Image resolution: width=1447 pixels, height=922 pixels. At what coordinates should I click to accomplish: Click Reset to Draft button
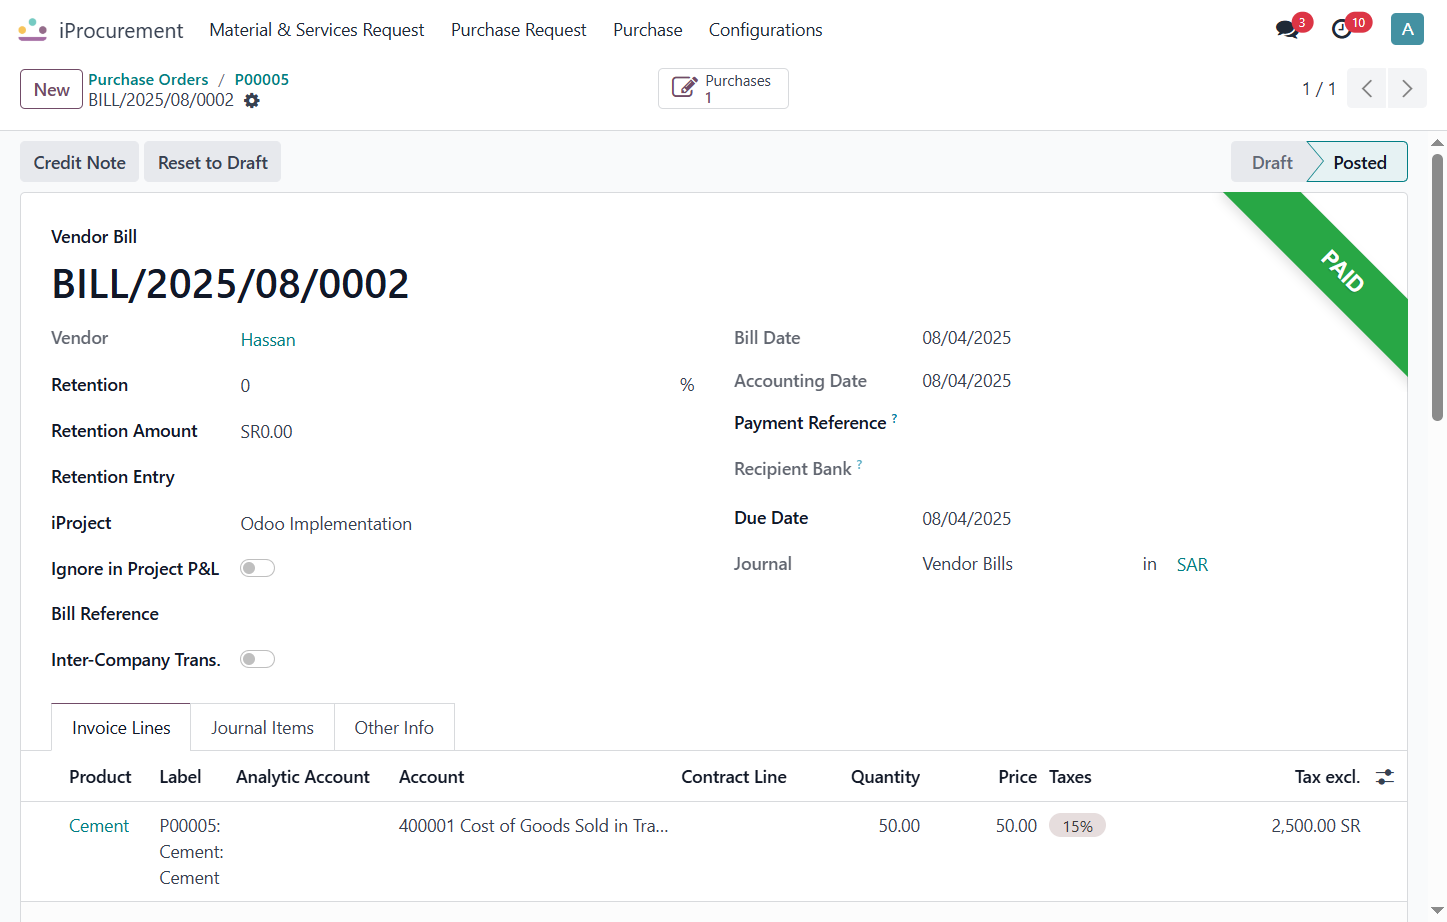pyautogui.click(x=213, y=162)
